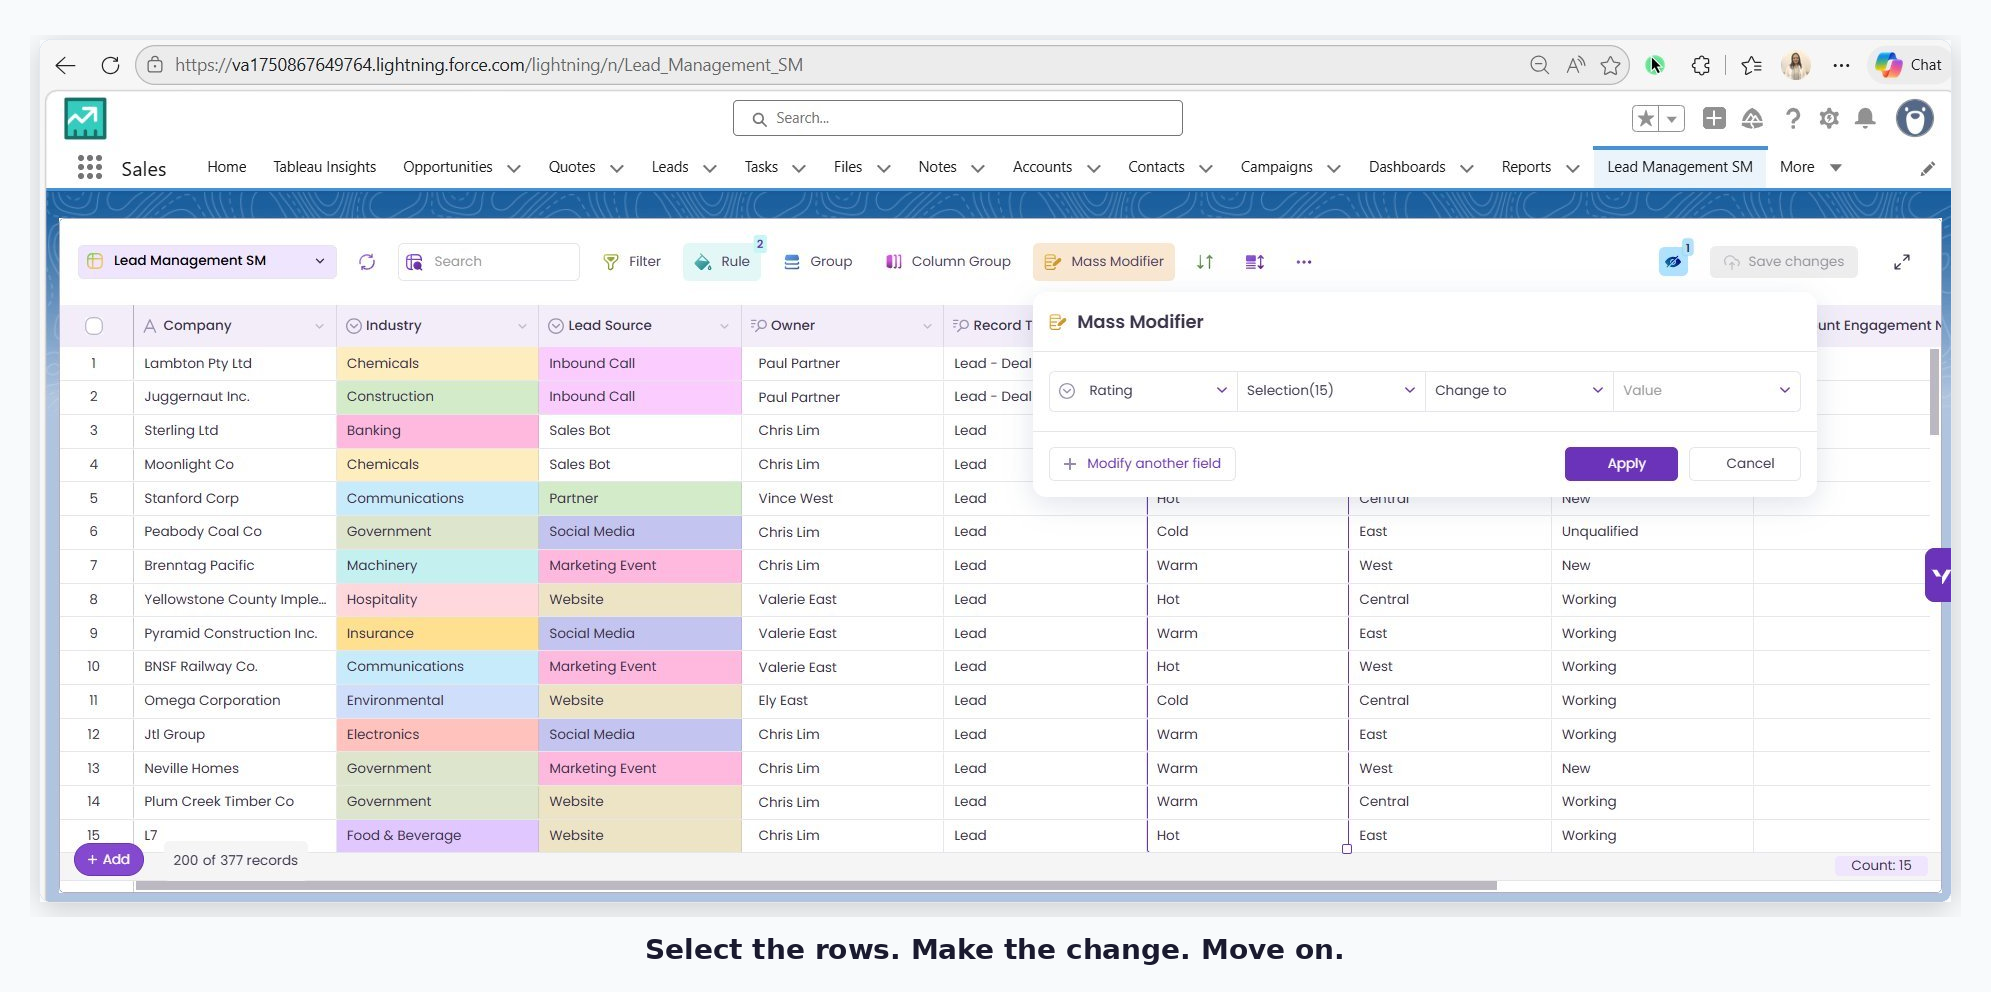Toggle hidden columns eye icon

click(x=1673, y=262)
